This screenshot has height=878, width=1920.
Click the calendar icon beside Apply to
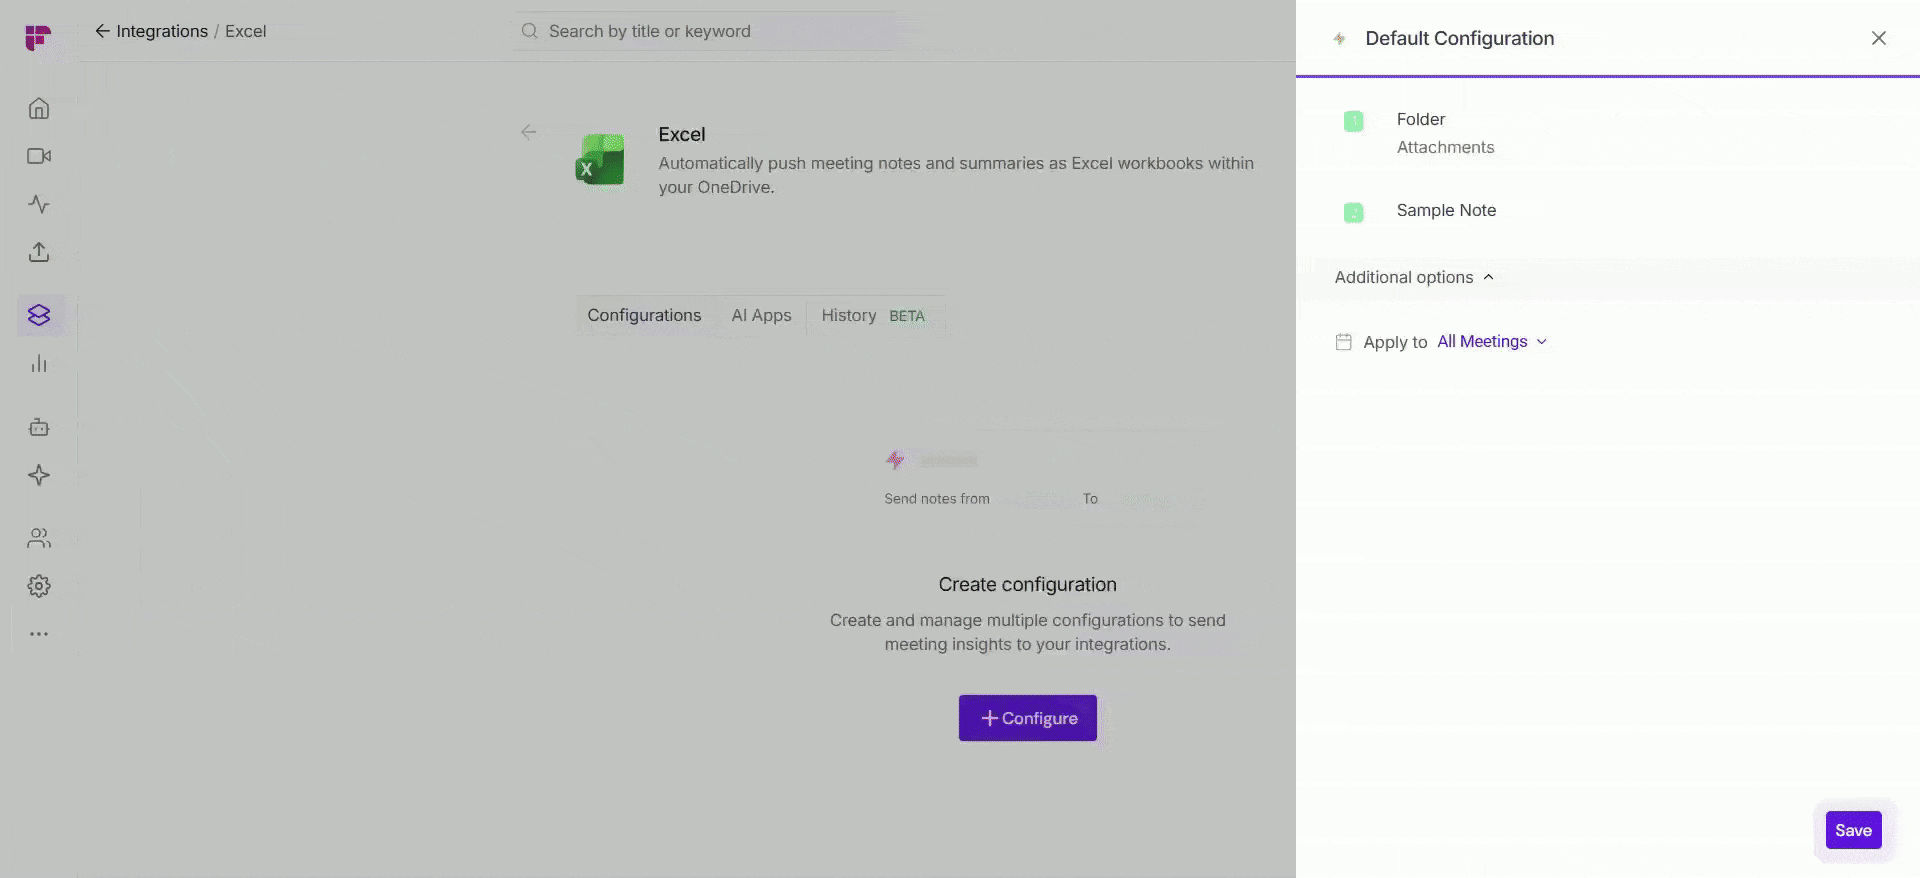point(1343,342)
